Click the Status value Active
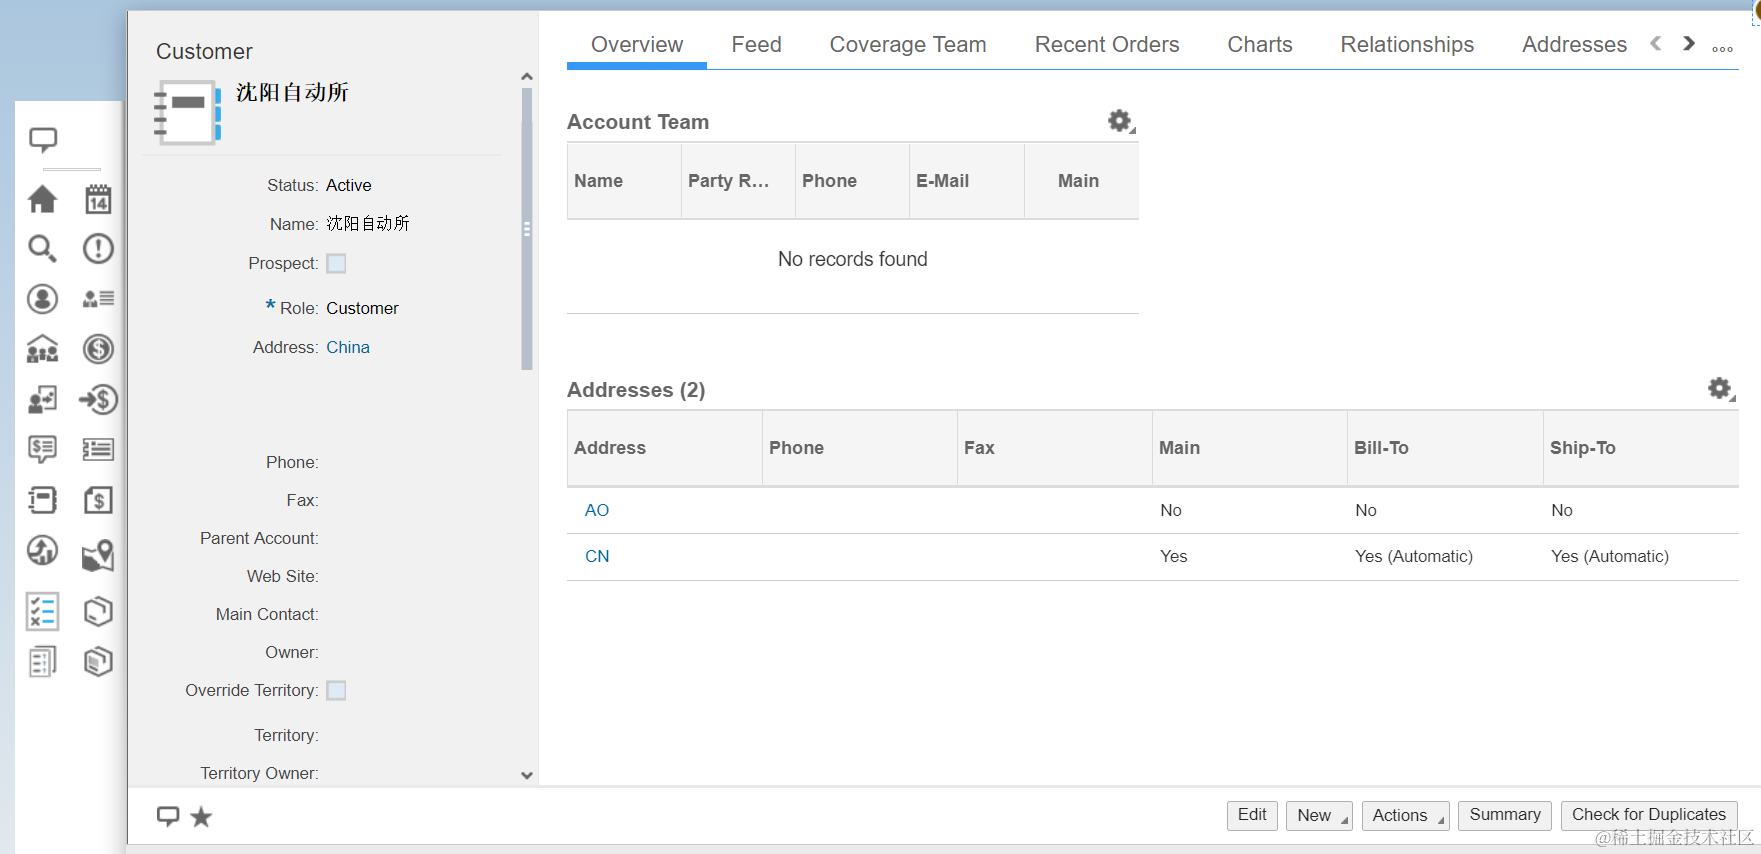The image size is (1761, 854). [x=348, y=186]
